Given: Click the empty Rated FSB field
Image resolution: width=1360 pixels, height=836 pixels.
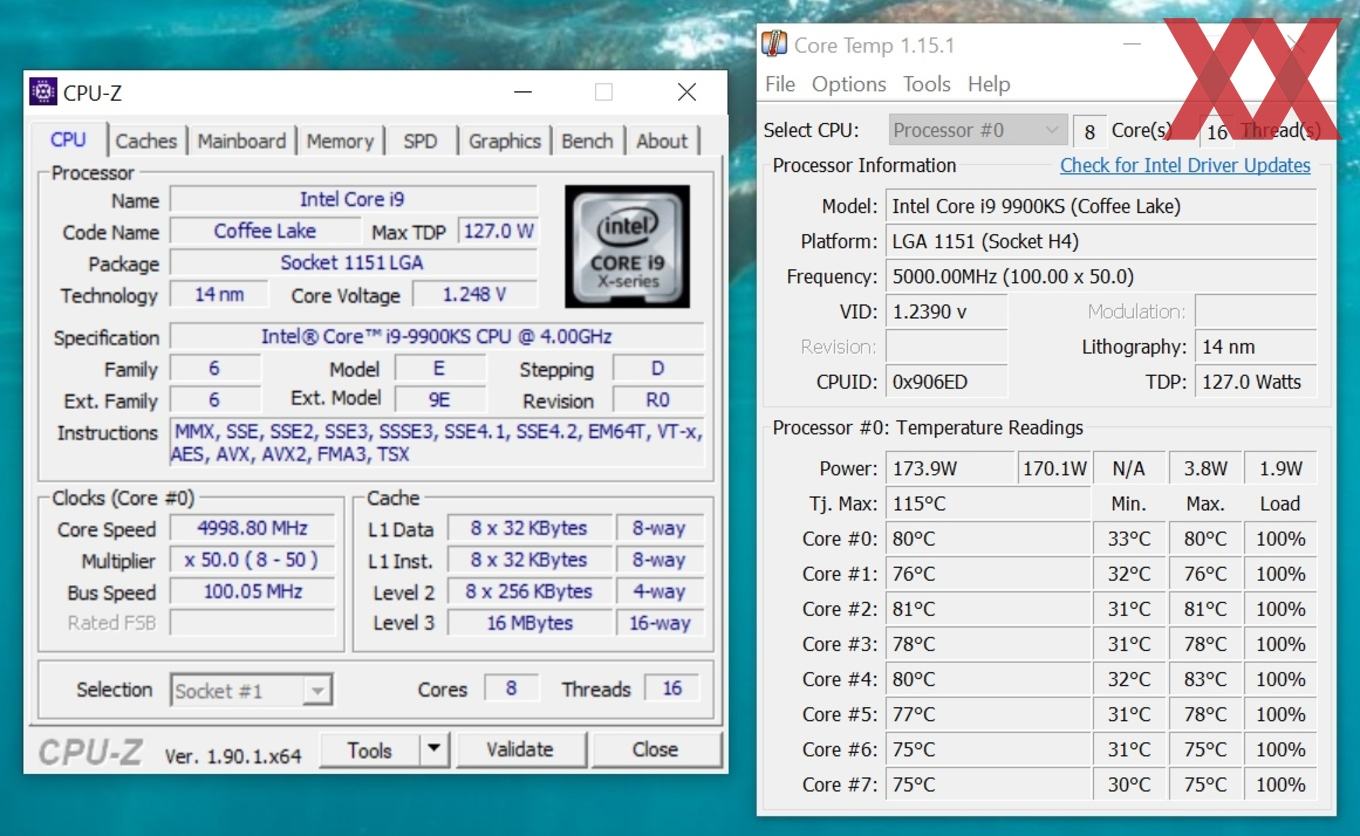Looking at the screenshot, I should click(x=253, y=622).
